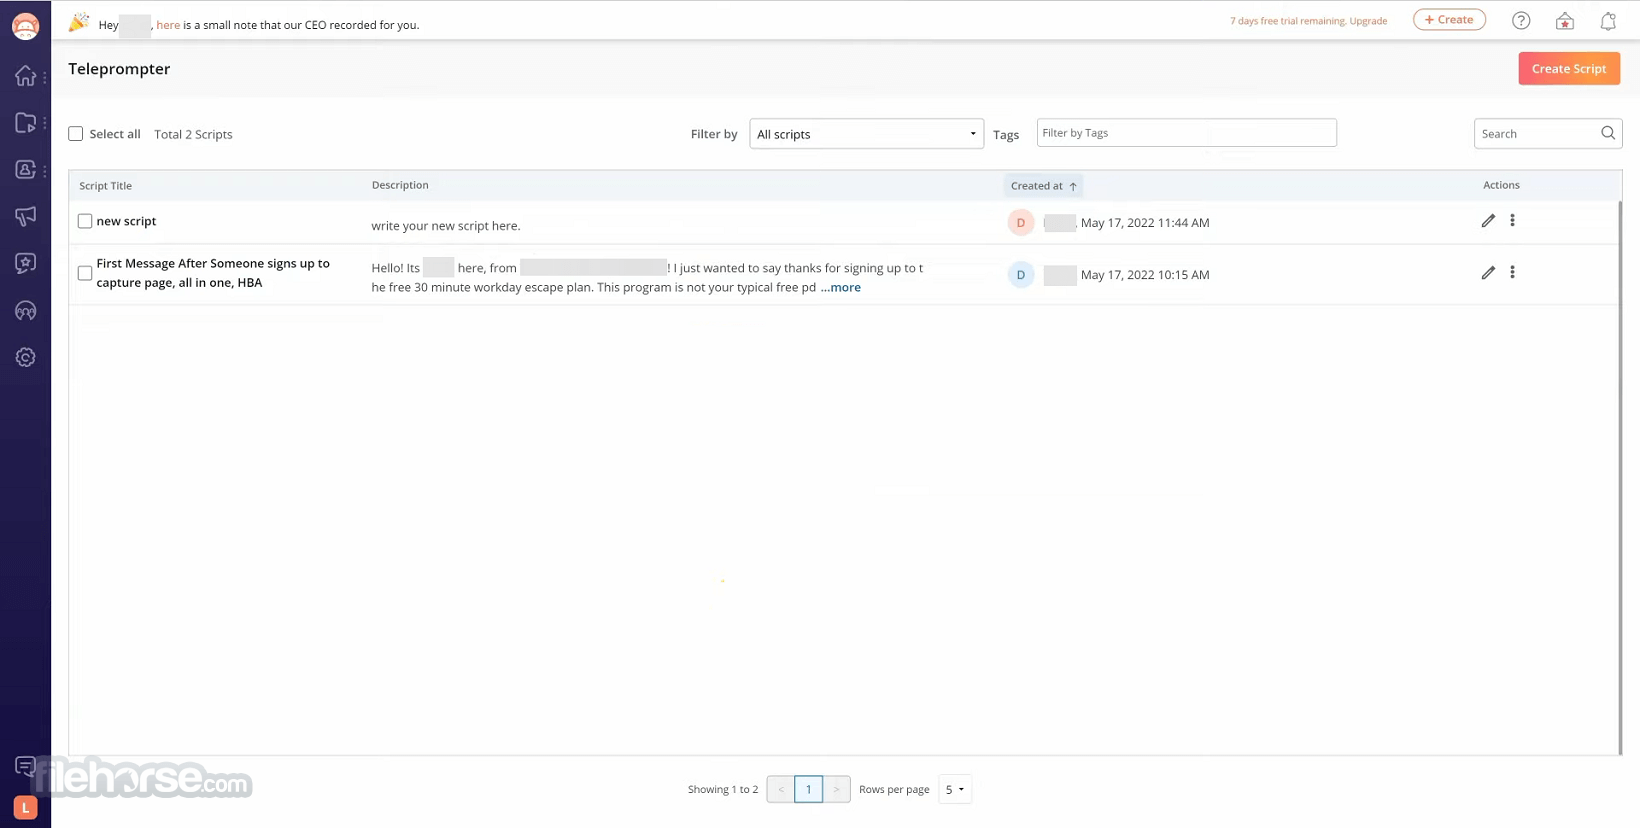
Task: Open more options for 'new script' row
Action: pos(1512,220)
